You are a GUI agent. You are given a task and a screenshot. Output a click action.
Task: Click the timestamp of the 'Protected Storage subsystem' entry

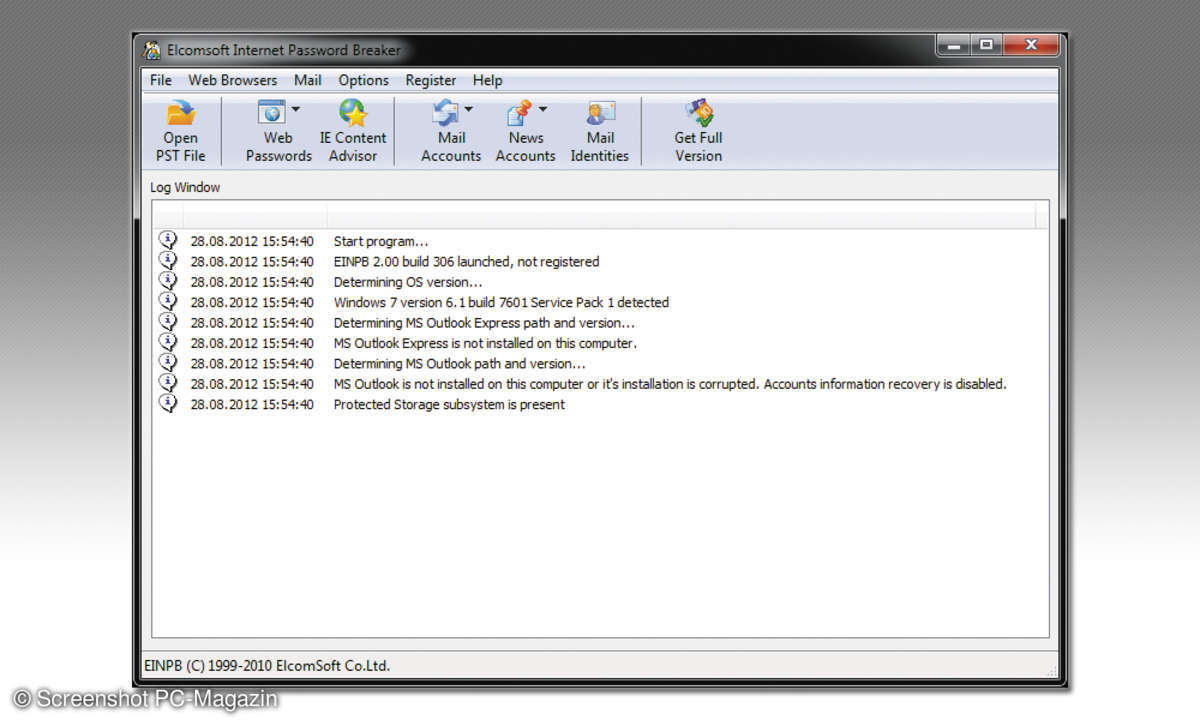point(252,405)
